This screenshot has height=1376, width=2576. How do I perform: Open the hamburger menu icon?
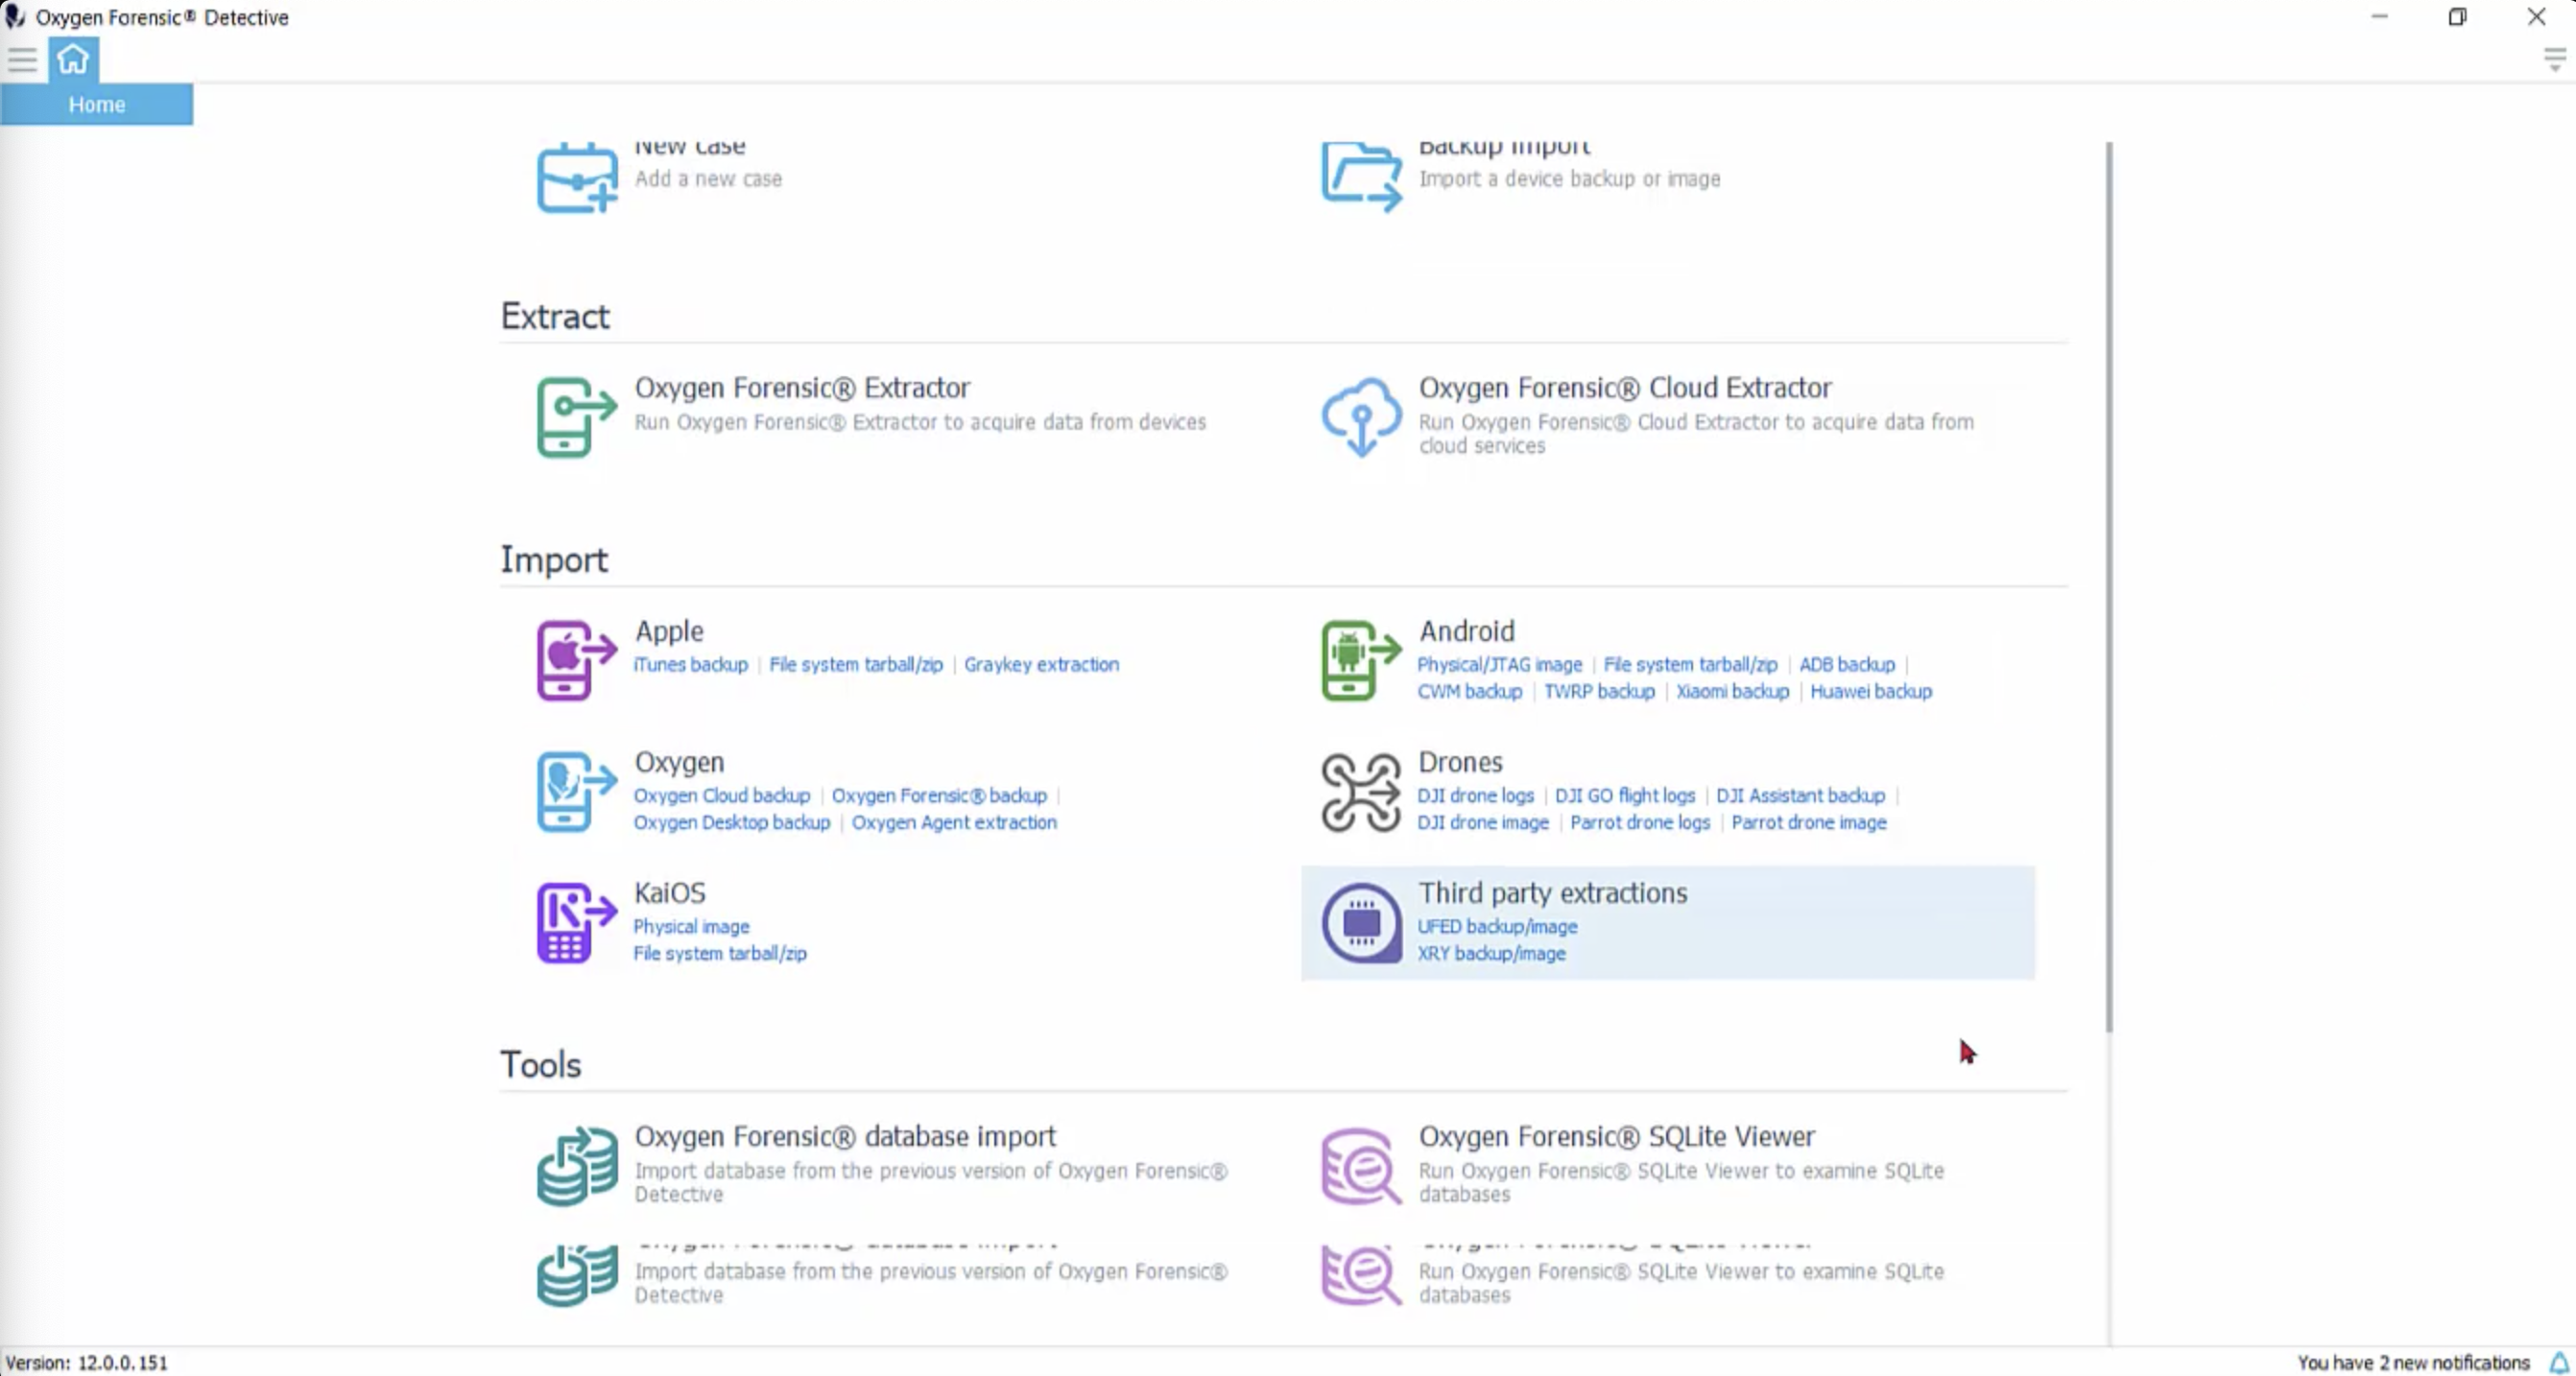tap(22, 60)
